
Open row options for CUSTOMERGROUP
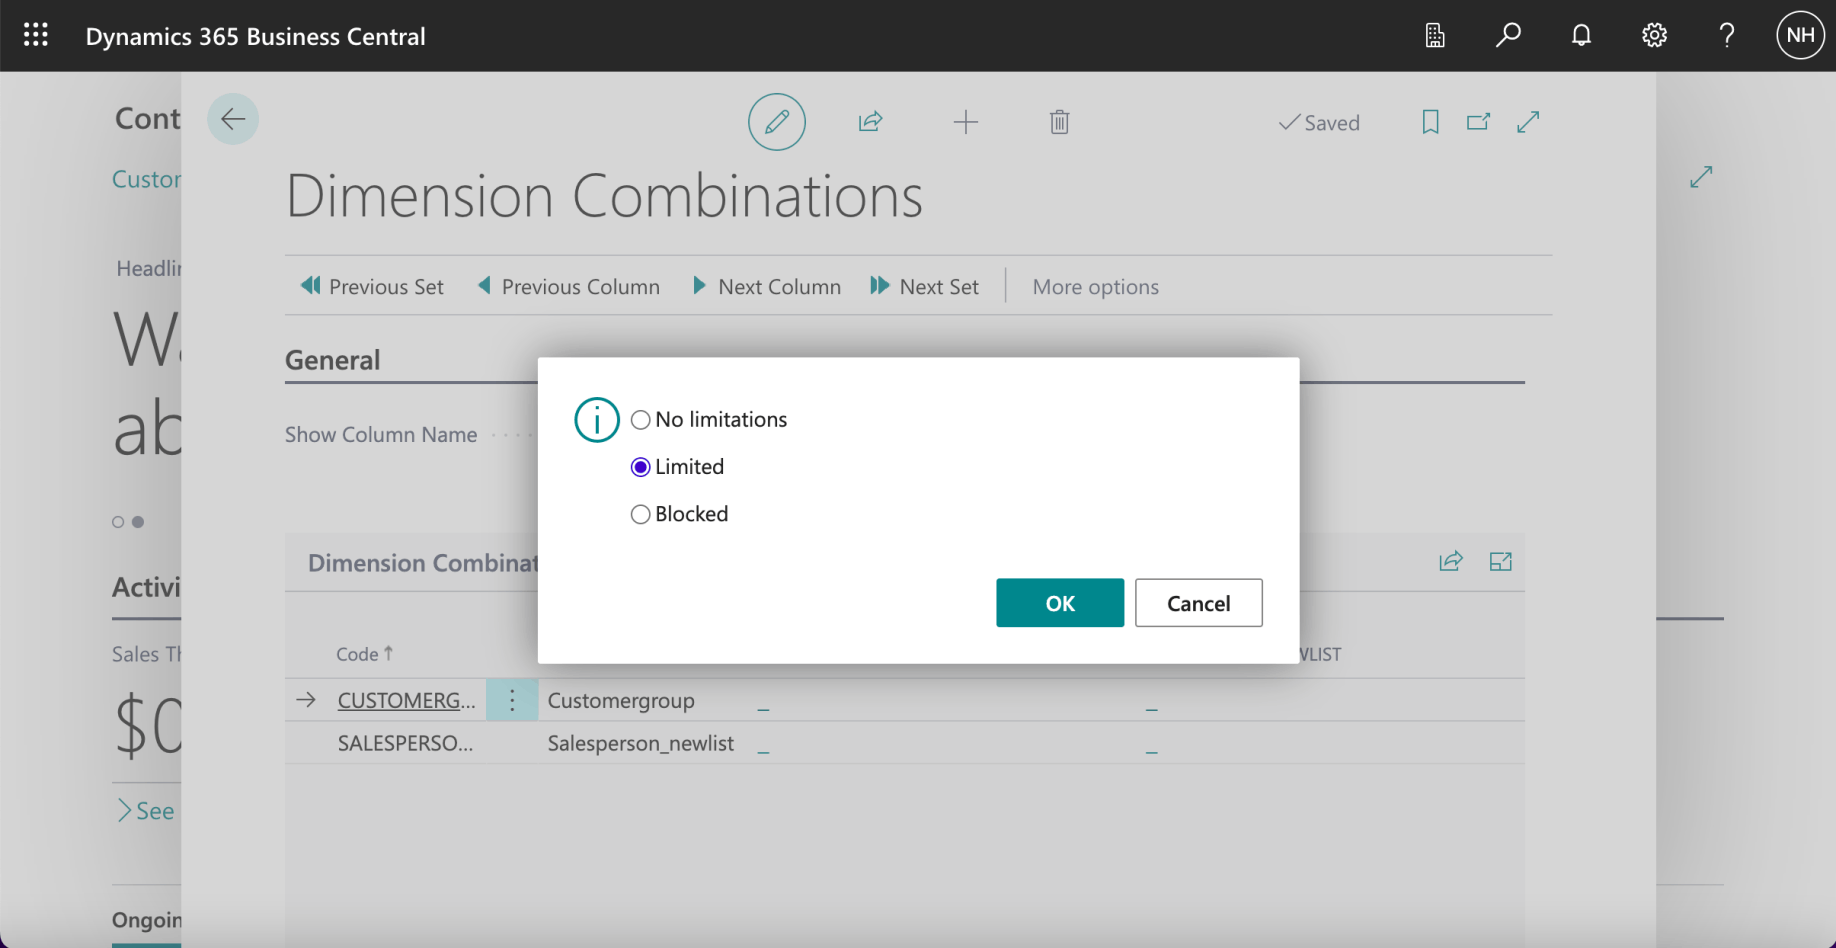coord(512,700)
